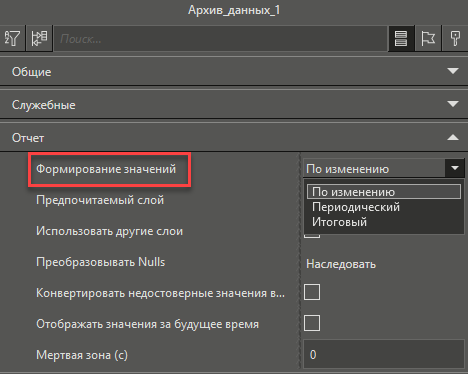Toggle Отображать значения за будущее время checkbox

pos(312,323)
